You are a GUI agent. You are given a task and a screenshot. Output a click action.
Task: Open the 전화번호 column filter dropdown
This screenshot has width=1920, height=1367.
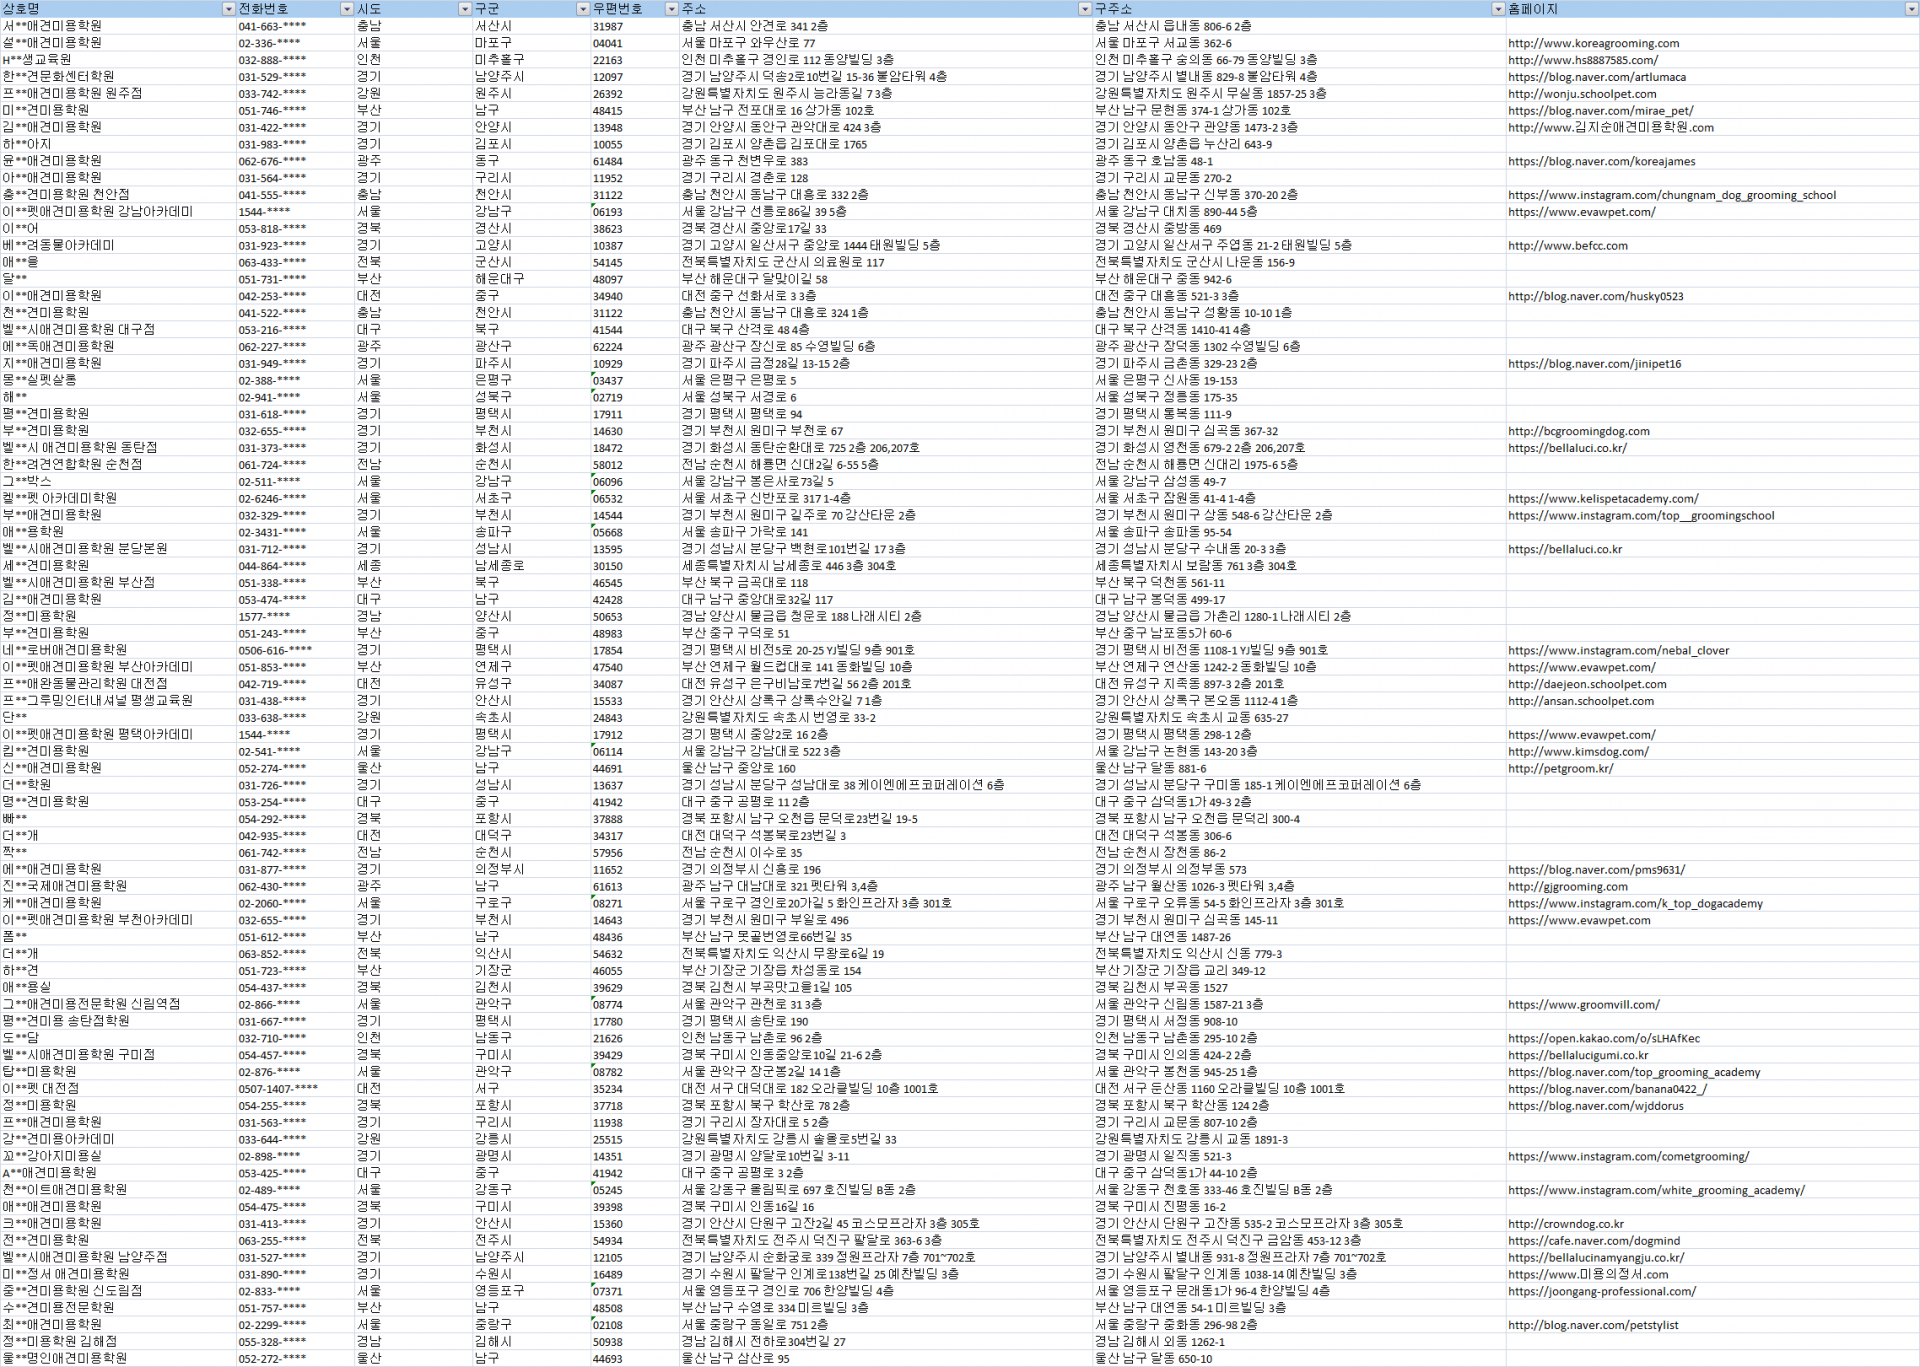[x=346, y=9]
